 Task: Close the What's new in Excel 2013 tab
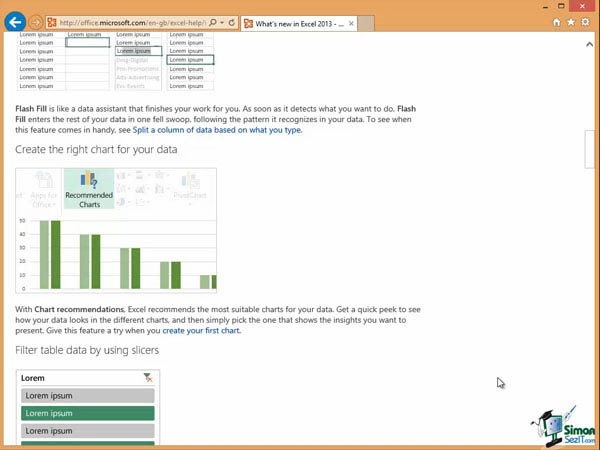point(351,24)
